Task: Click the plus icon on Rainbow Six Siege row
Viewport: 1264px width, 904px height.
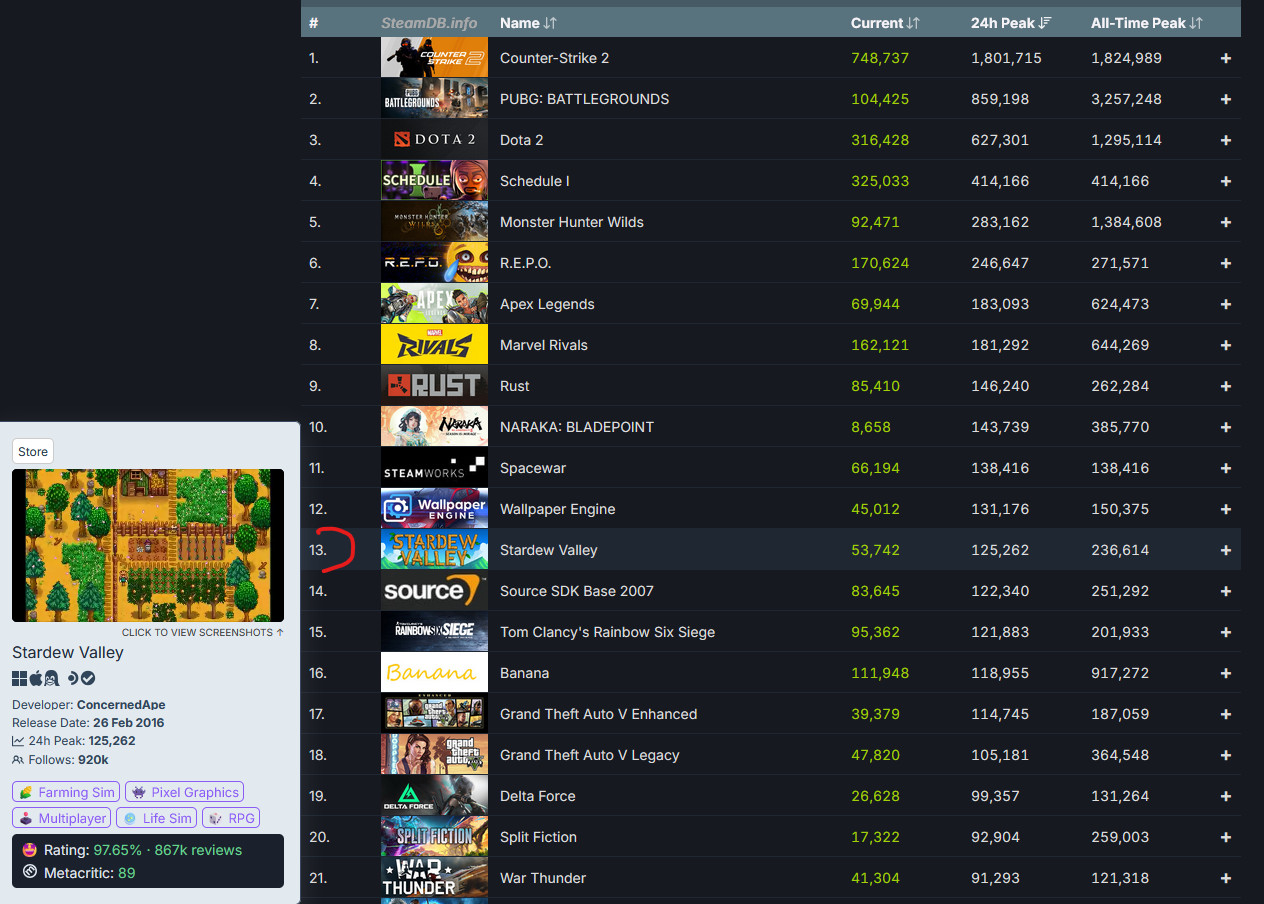Action: click(1226, 632)
